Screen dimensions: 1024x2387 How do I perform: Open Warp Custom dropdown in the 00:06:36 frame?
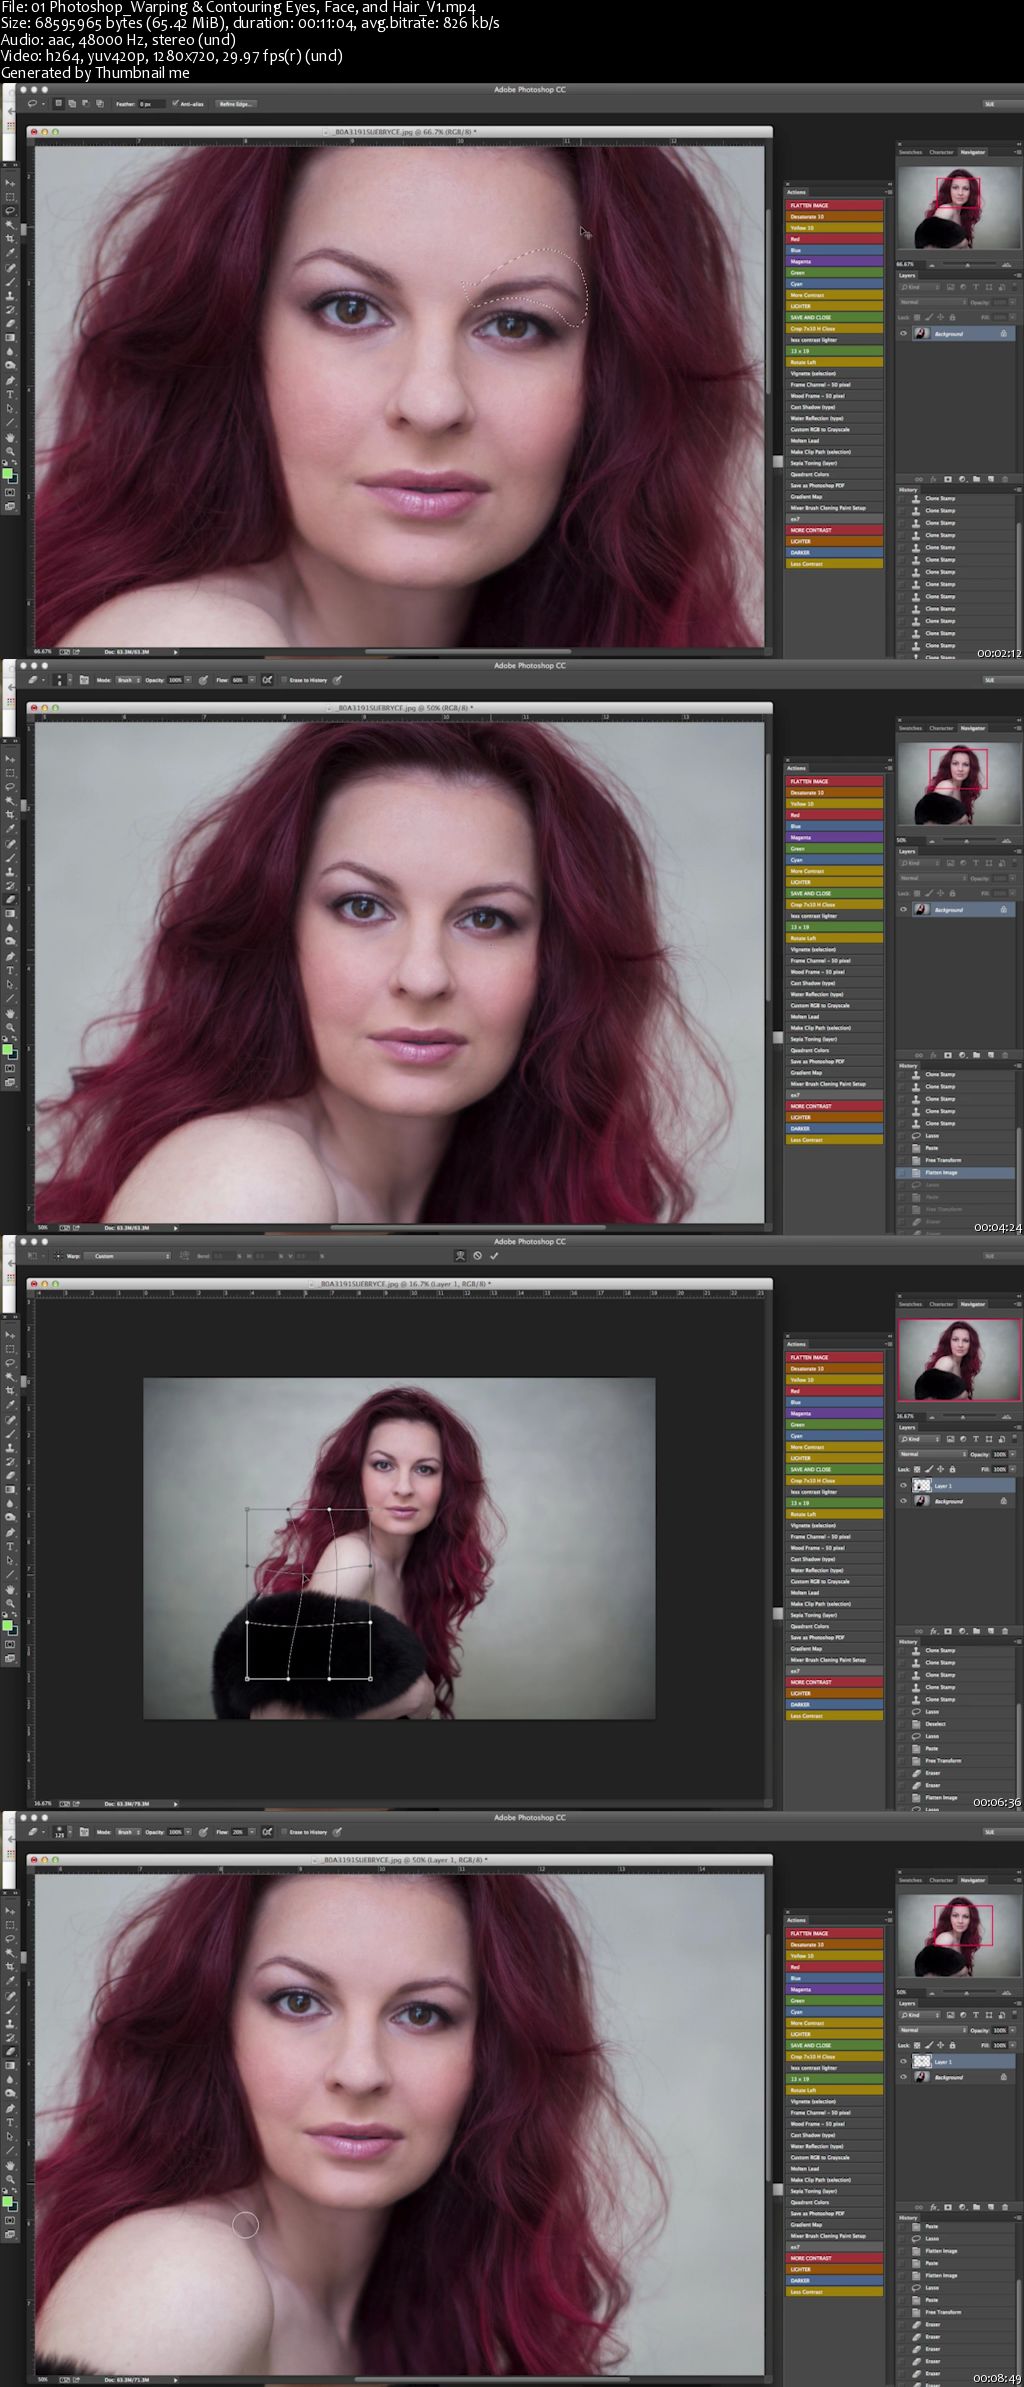[128, 1256]
